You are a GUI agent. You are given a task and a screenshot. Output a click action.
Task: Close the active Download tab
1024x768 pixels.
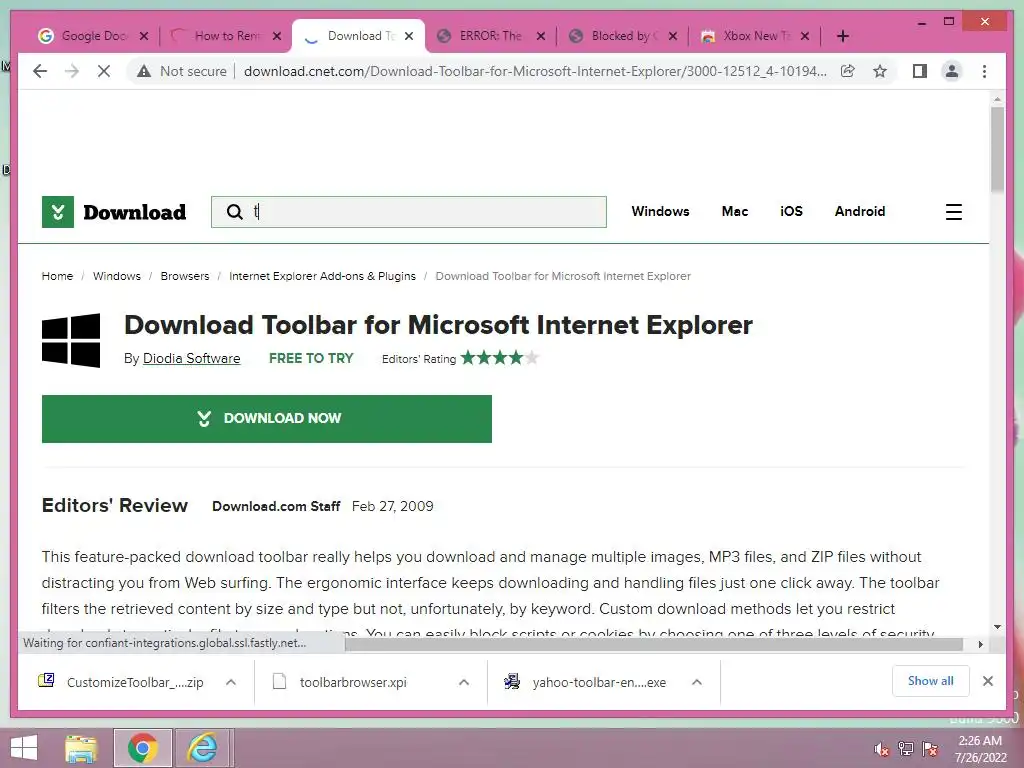(409, 36)
